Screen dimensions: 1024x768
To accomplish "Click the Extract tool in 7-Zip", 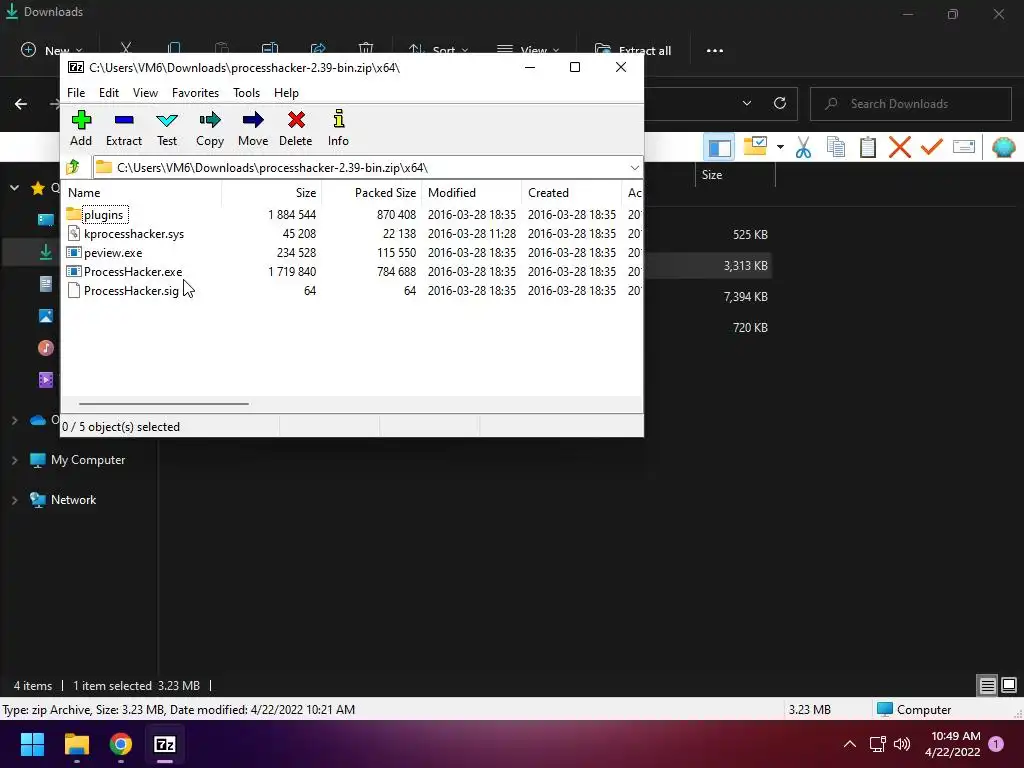I will tap(123, 128).
